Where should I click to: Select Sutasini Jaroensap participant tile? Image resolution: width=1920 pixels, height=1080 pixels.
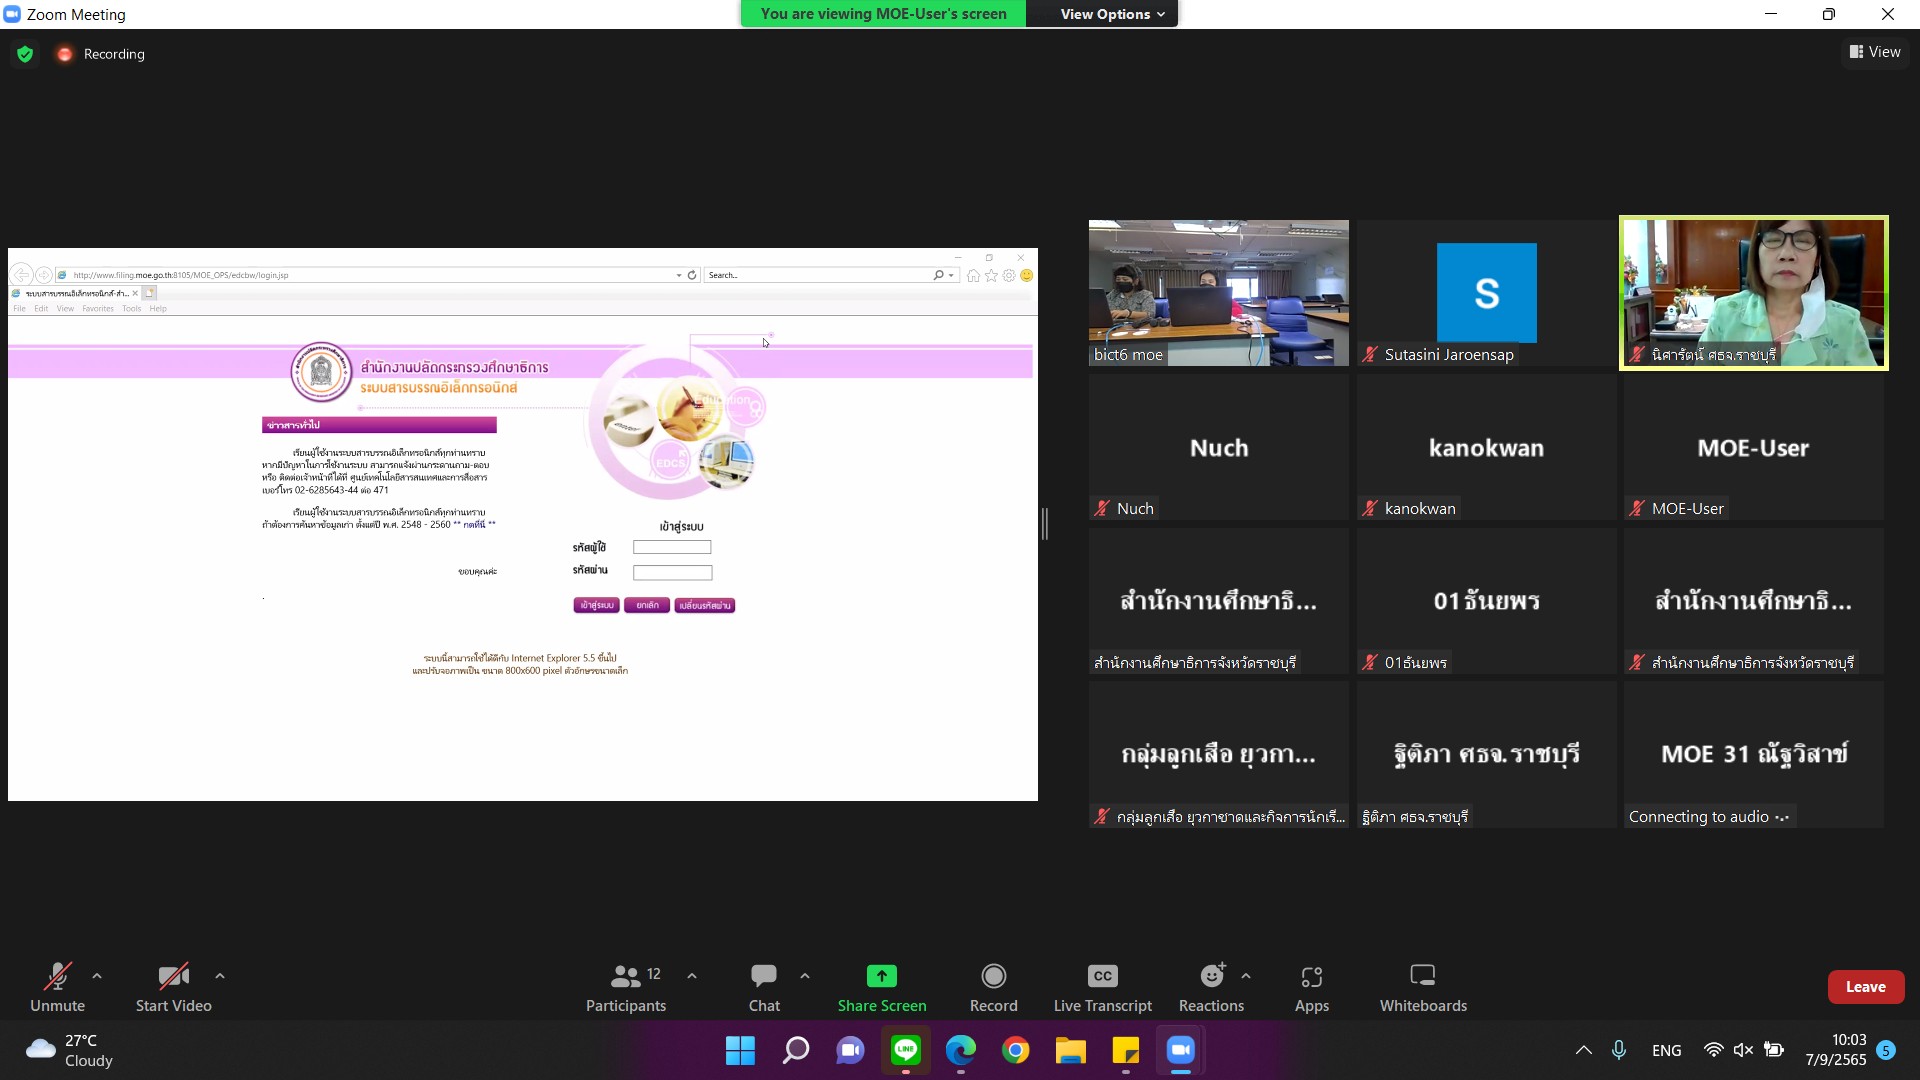1486,293
